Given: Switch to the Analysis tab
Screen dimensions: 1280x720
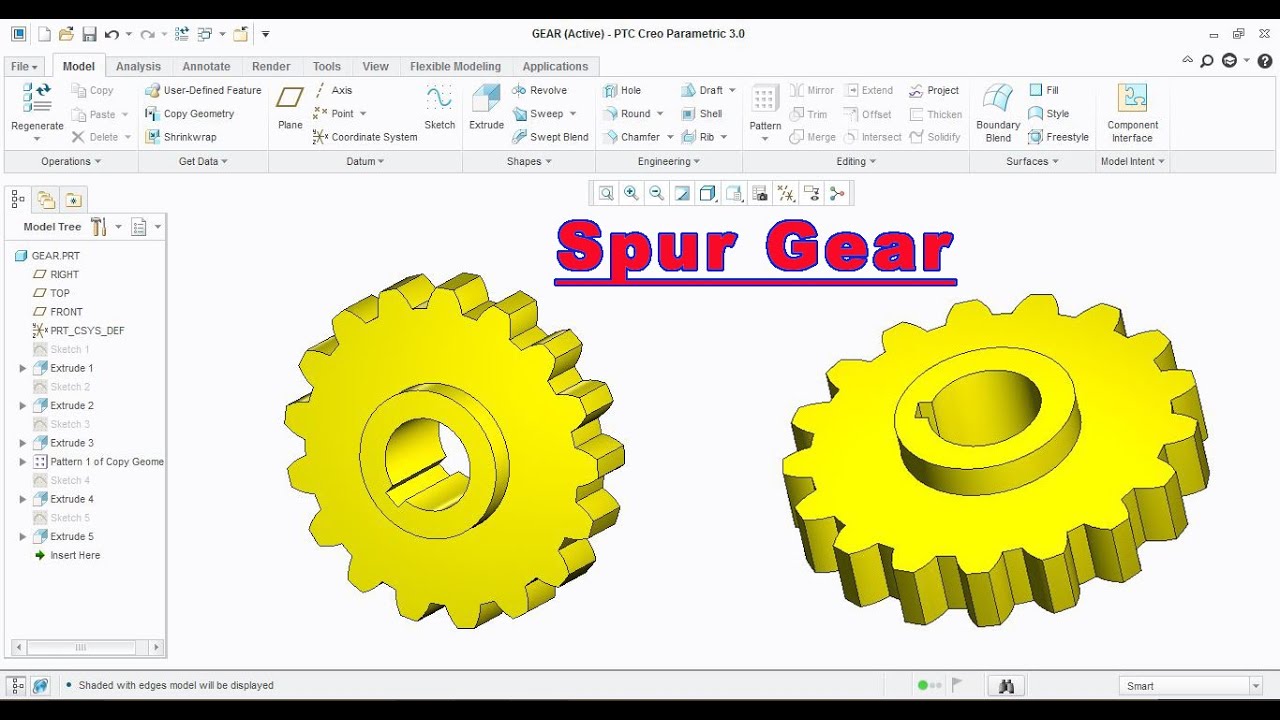Looking at the screenshot, I should tap(138, 66).
